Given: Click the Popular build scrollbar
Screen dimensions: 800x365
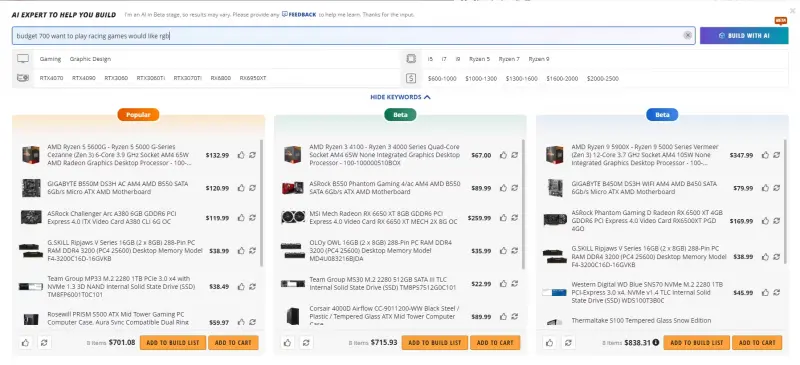Looking at the screenshot, I should pyautogui.click(x=262, y=203).
